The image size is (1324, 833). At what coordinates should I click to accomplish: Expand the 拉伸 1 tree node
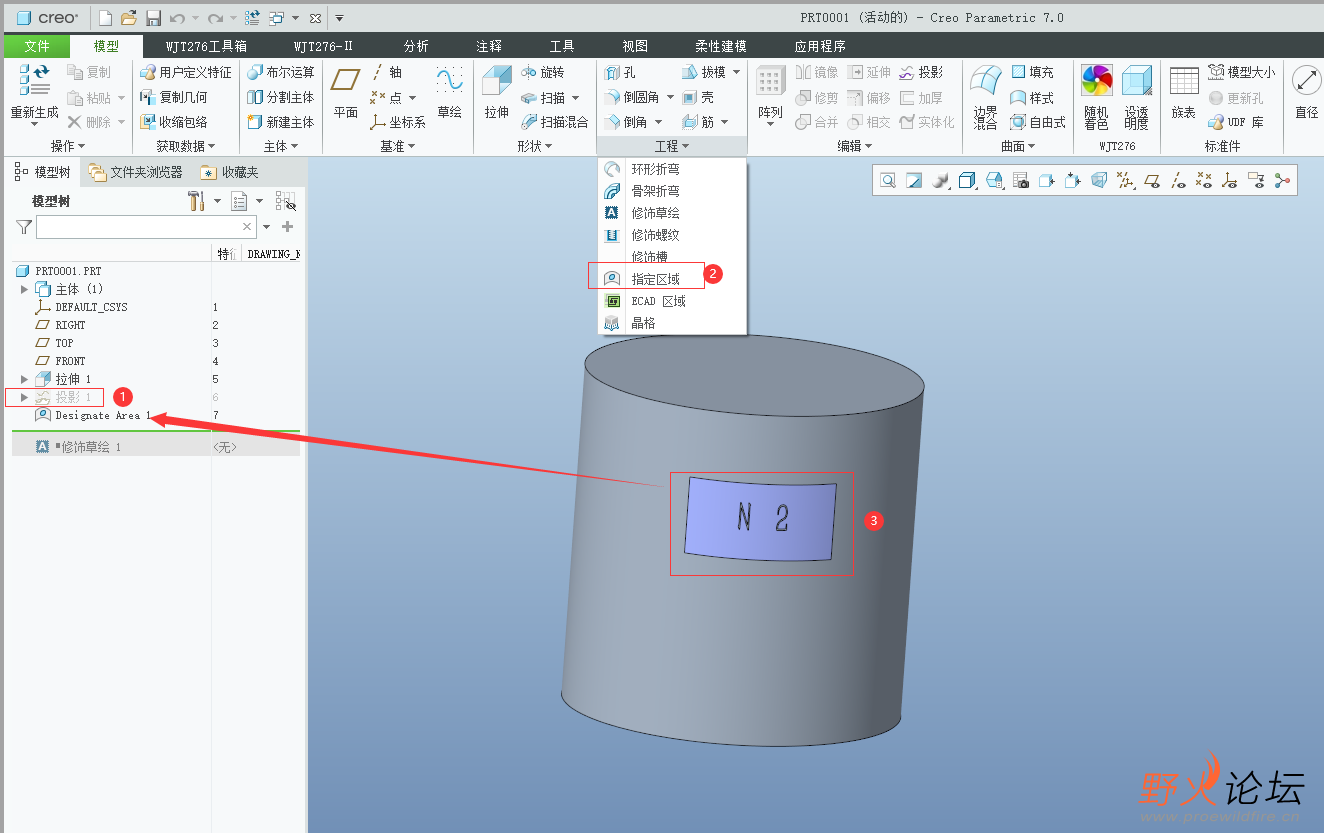pos(25,379)
